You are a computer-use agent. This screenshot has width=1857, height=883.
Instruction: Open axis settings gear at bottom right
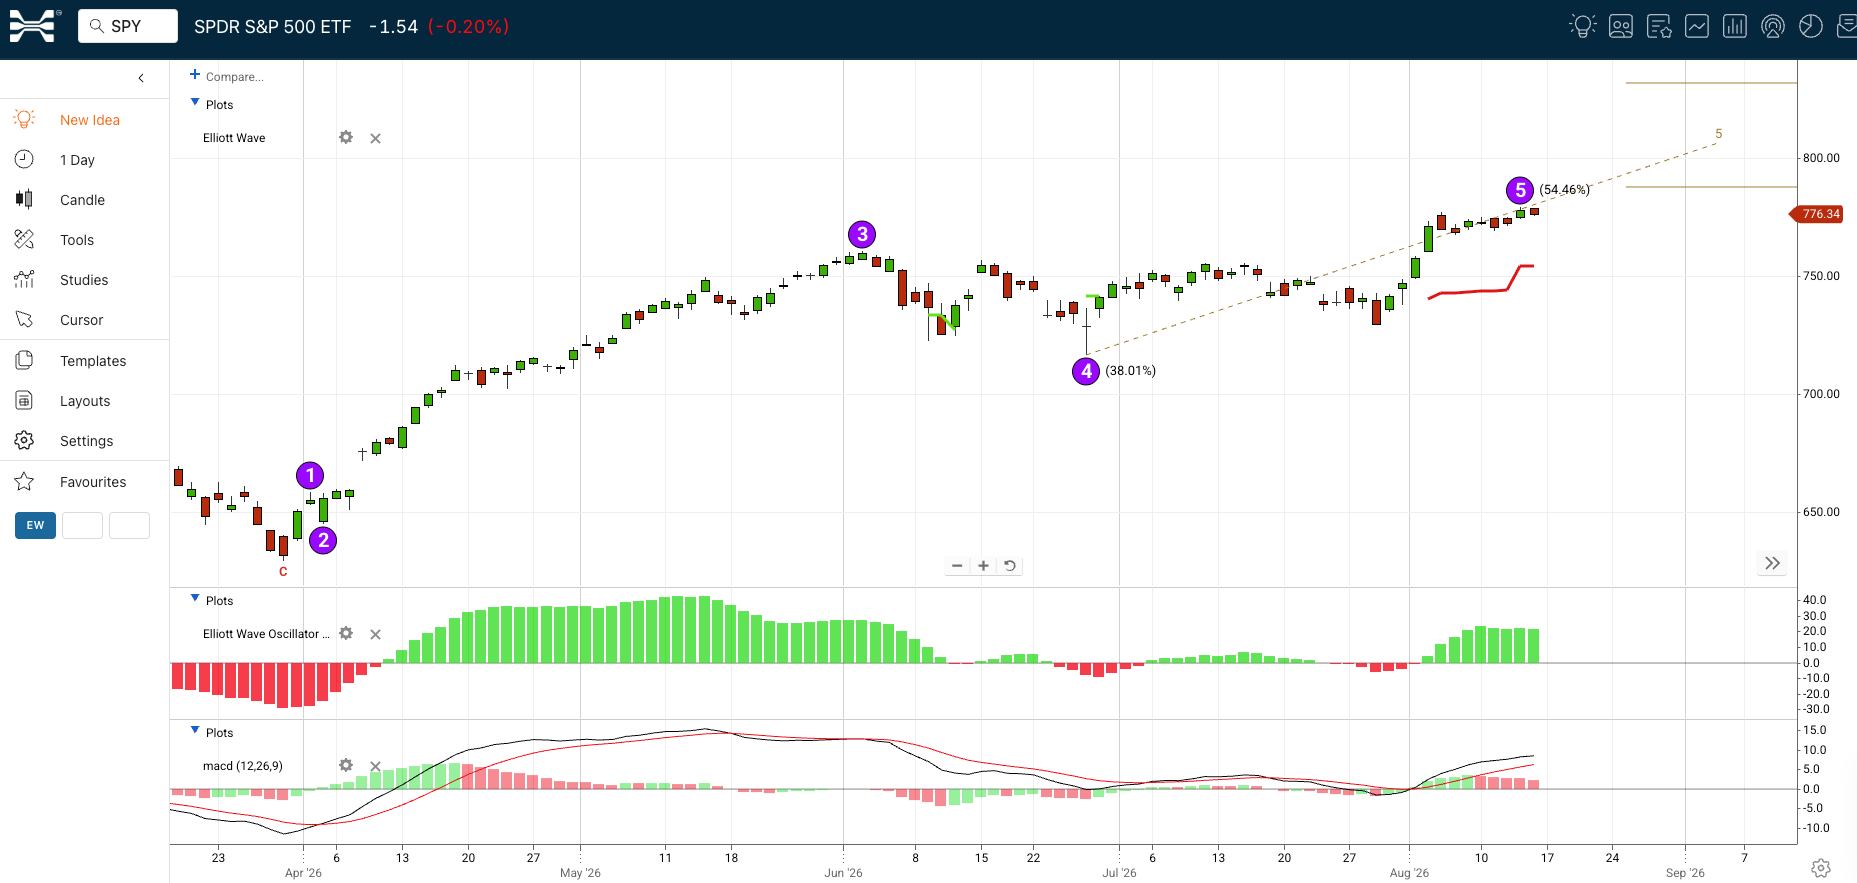[x=1821, y=867]
